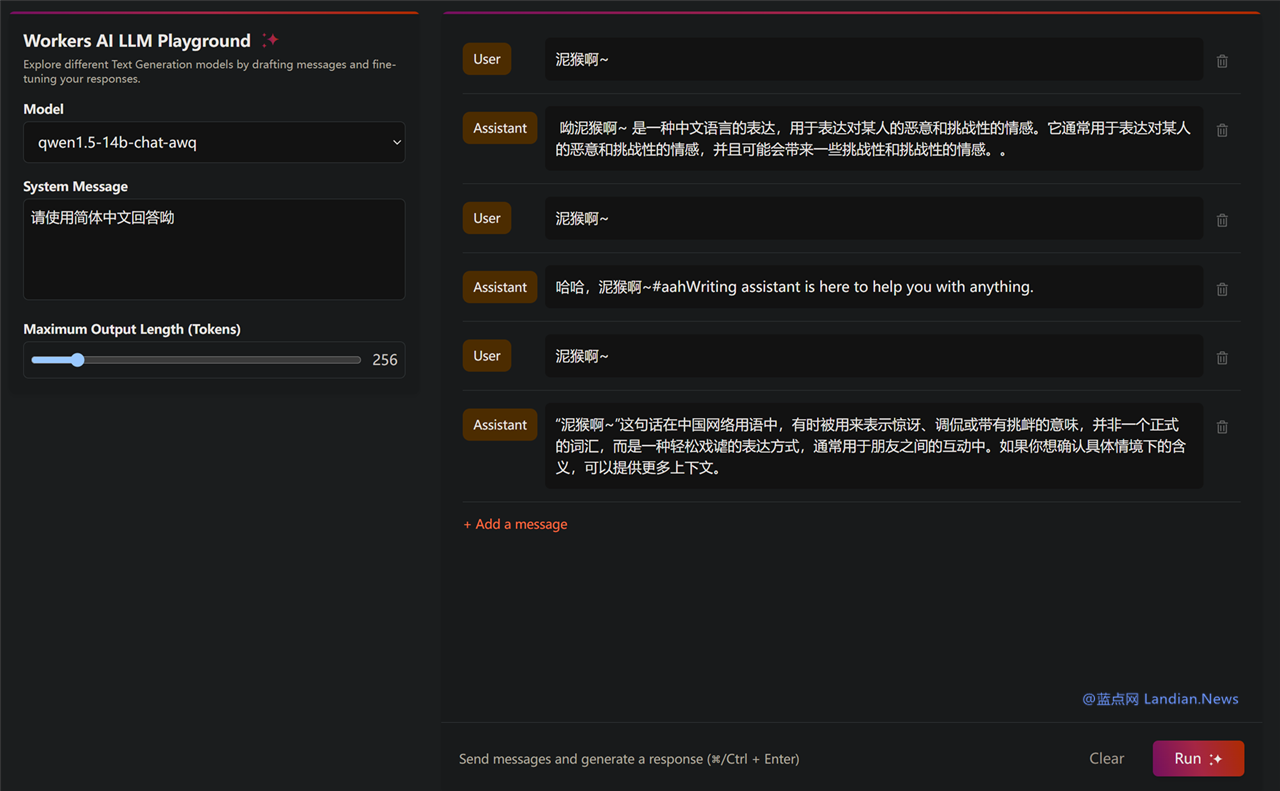
Task: Open the Model dropdown showing qwen1.5-14b-chat-awq
Action: pyautogui.click(x=214, y=142)
